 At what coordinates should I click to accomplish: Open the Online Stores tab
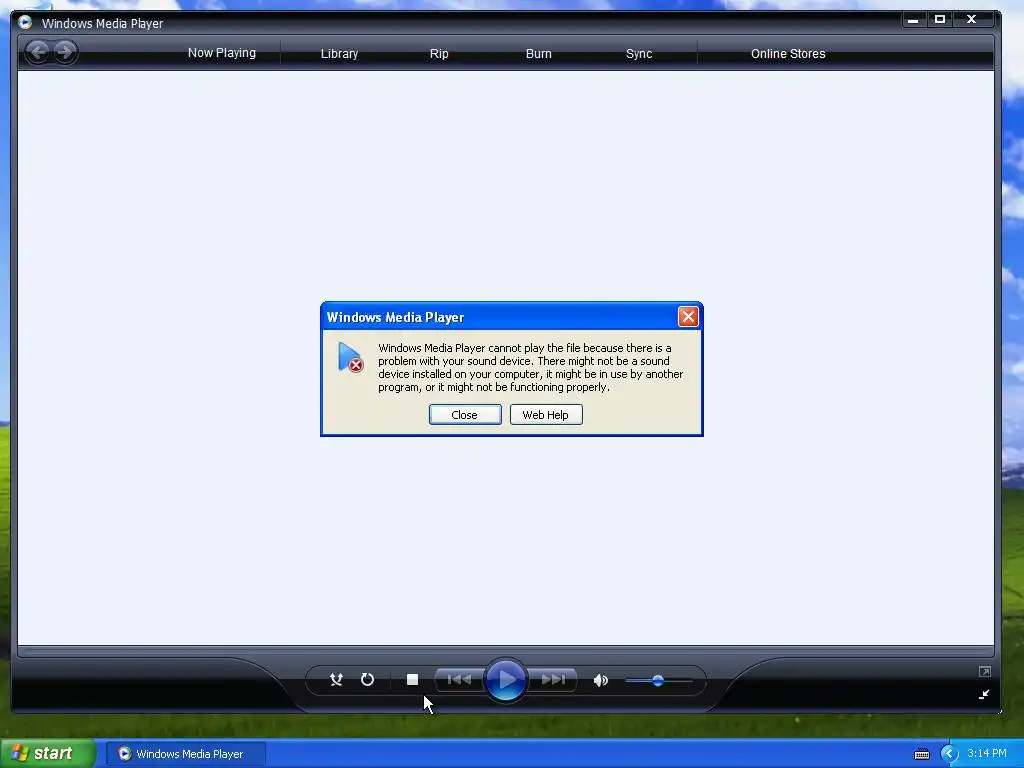pyautogui.click(x=788, y=54)
